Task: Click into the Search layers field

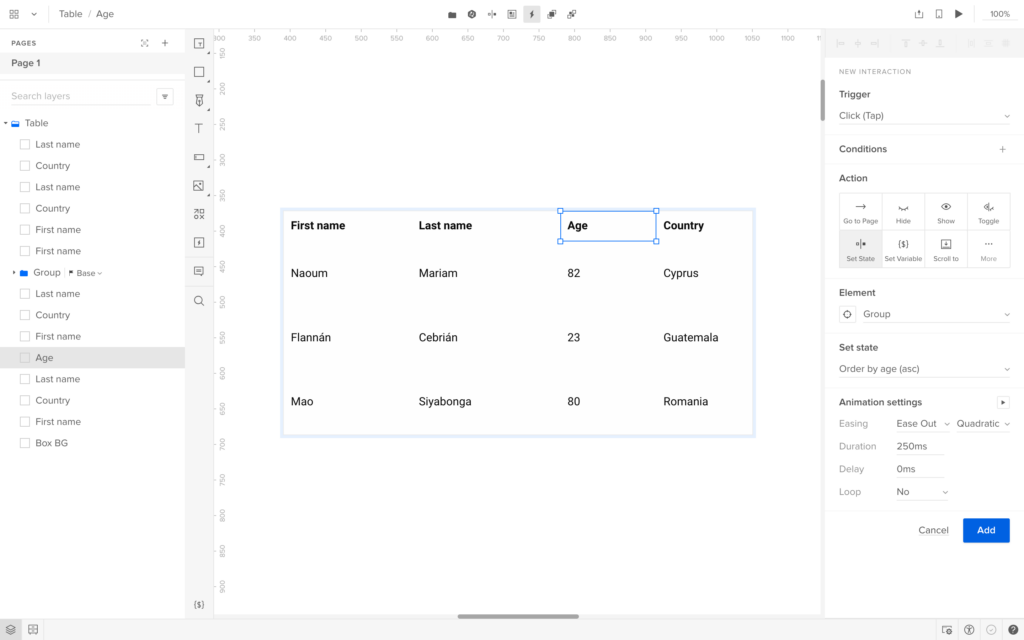Action: [78, 96]
